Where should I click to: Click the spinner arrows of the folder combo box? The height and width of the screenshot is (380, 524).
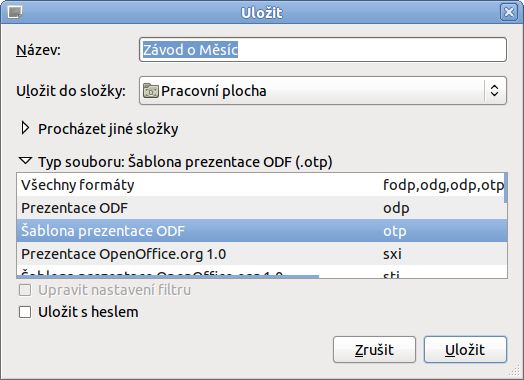(x=494, y=91)
